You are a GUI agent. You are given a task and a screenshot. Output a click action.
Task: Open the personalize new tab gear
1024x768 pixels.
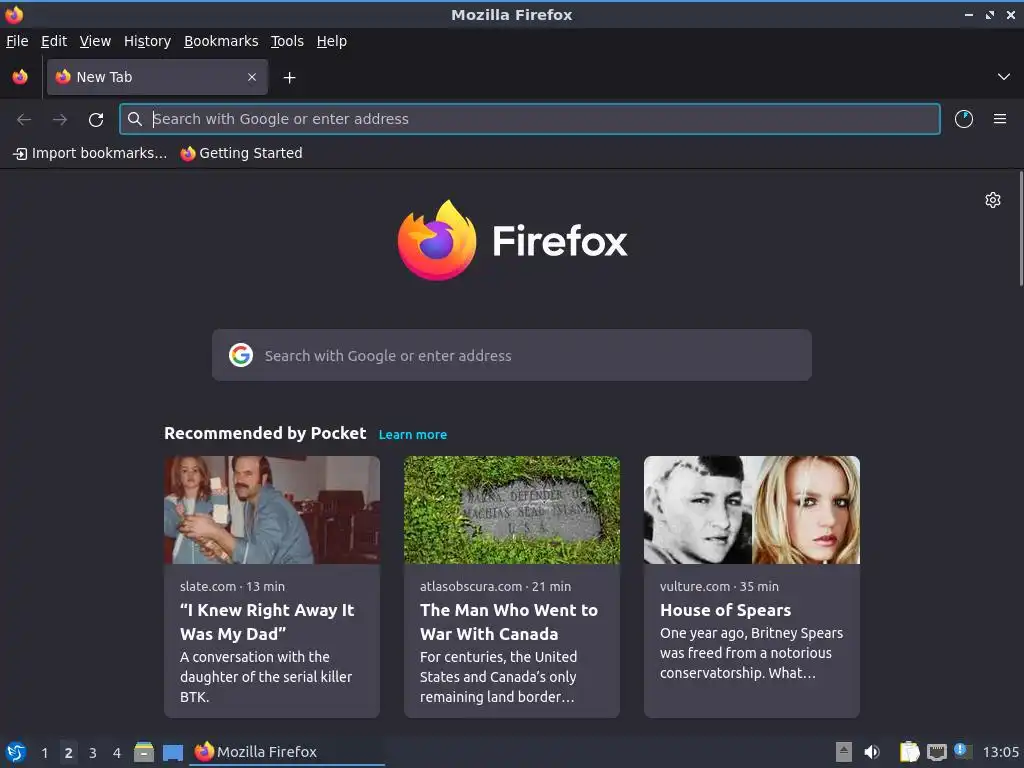(x=993, y=200)
